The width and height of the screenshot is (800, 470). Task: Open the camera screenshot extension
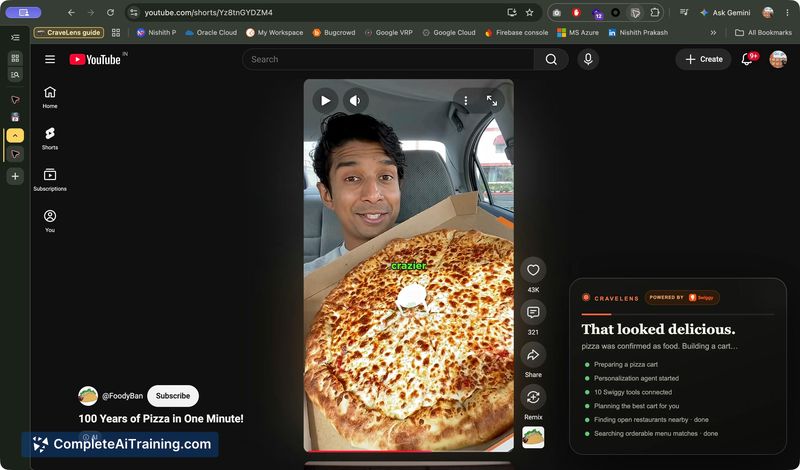click(557, 13)
